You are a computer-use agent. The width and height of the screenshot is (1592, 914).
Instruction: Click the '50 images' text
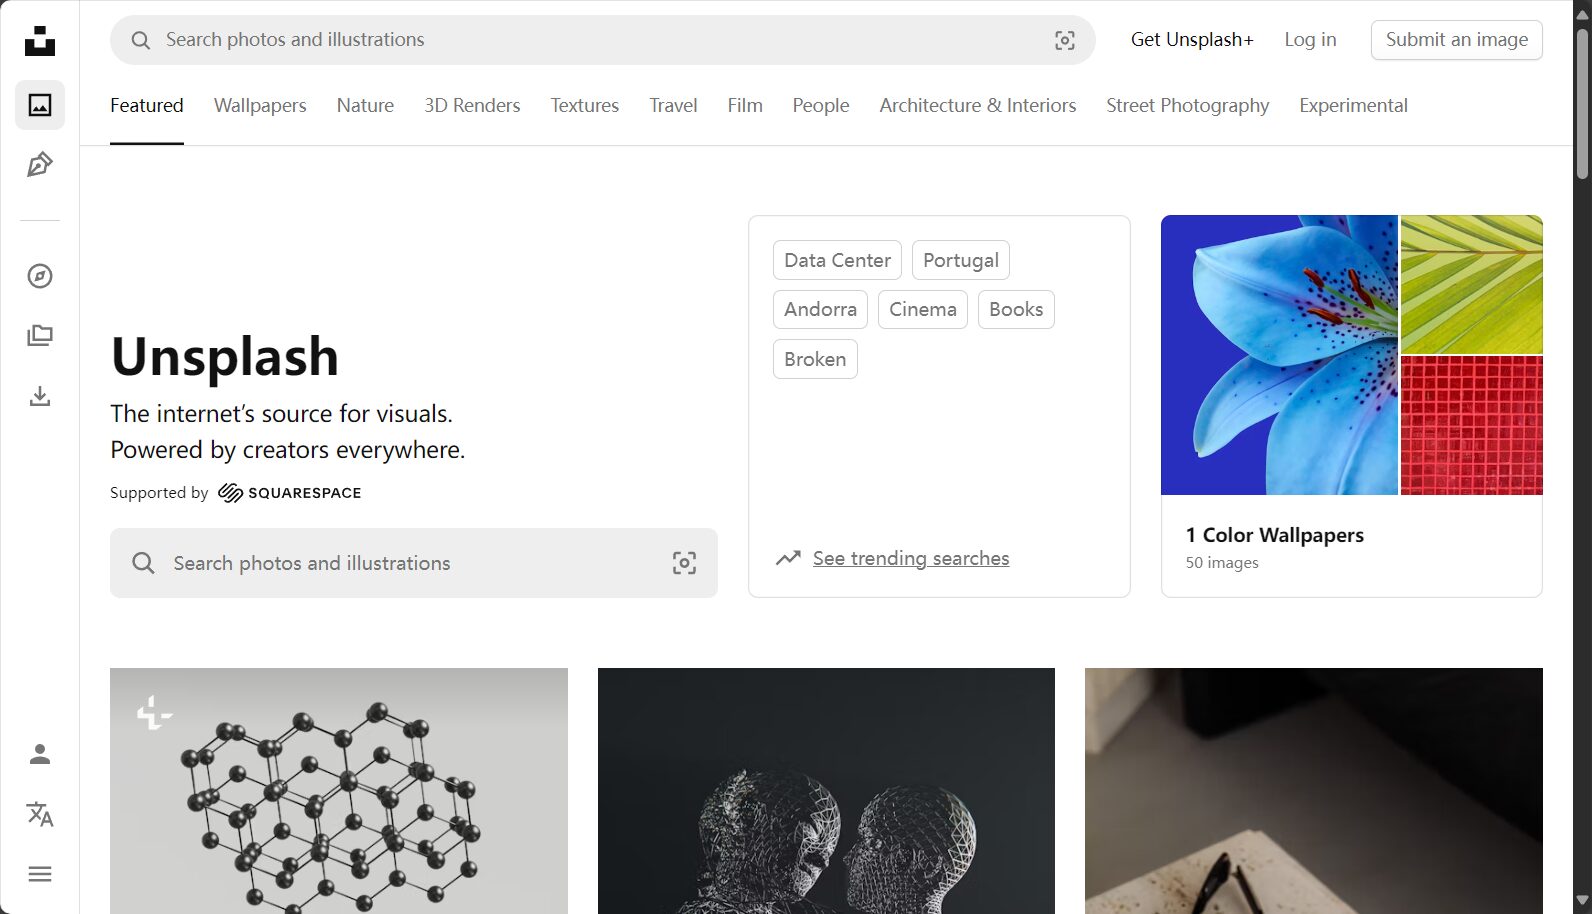pos(1222,563)
